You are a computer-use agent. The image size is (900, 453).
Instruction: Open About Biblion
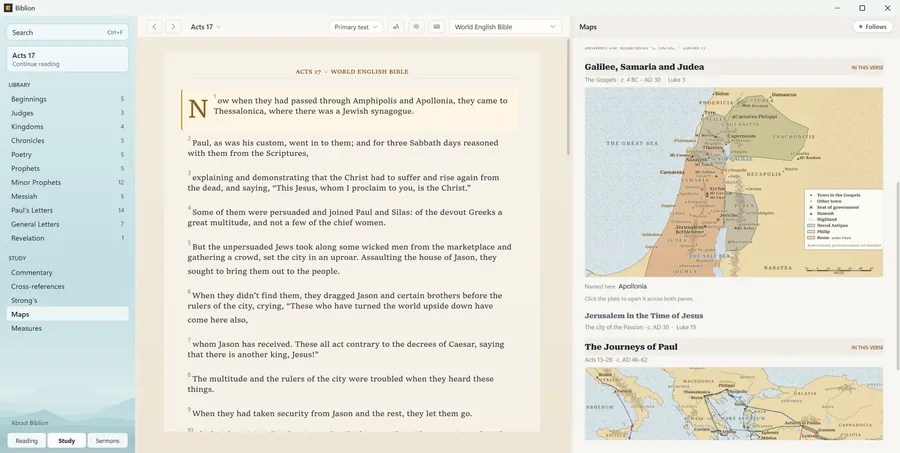click(29, 423)
